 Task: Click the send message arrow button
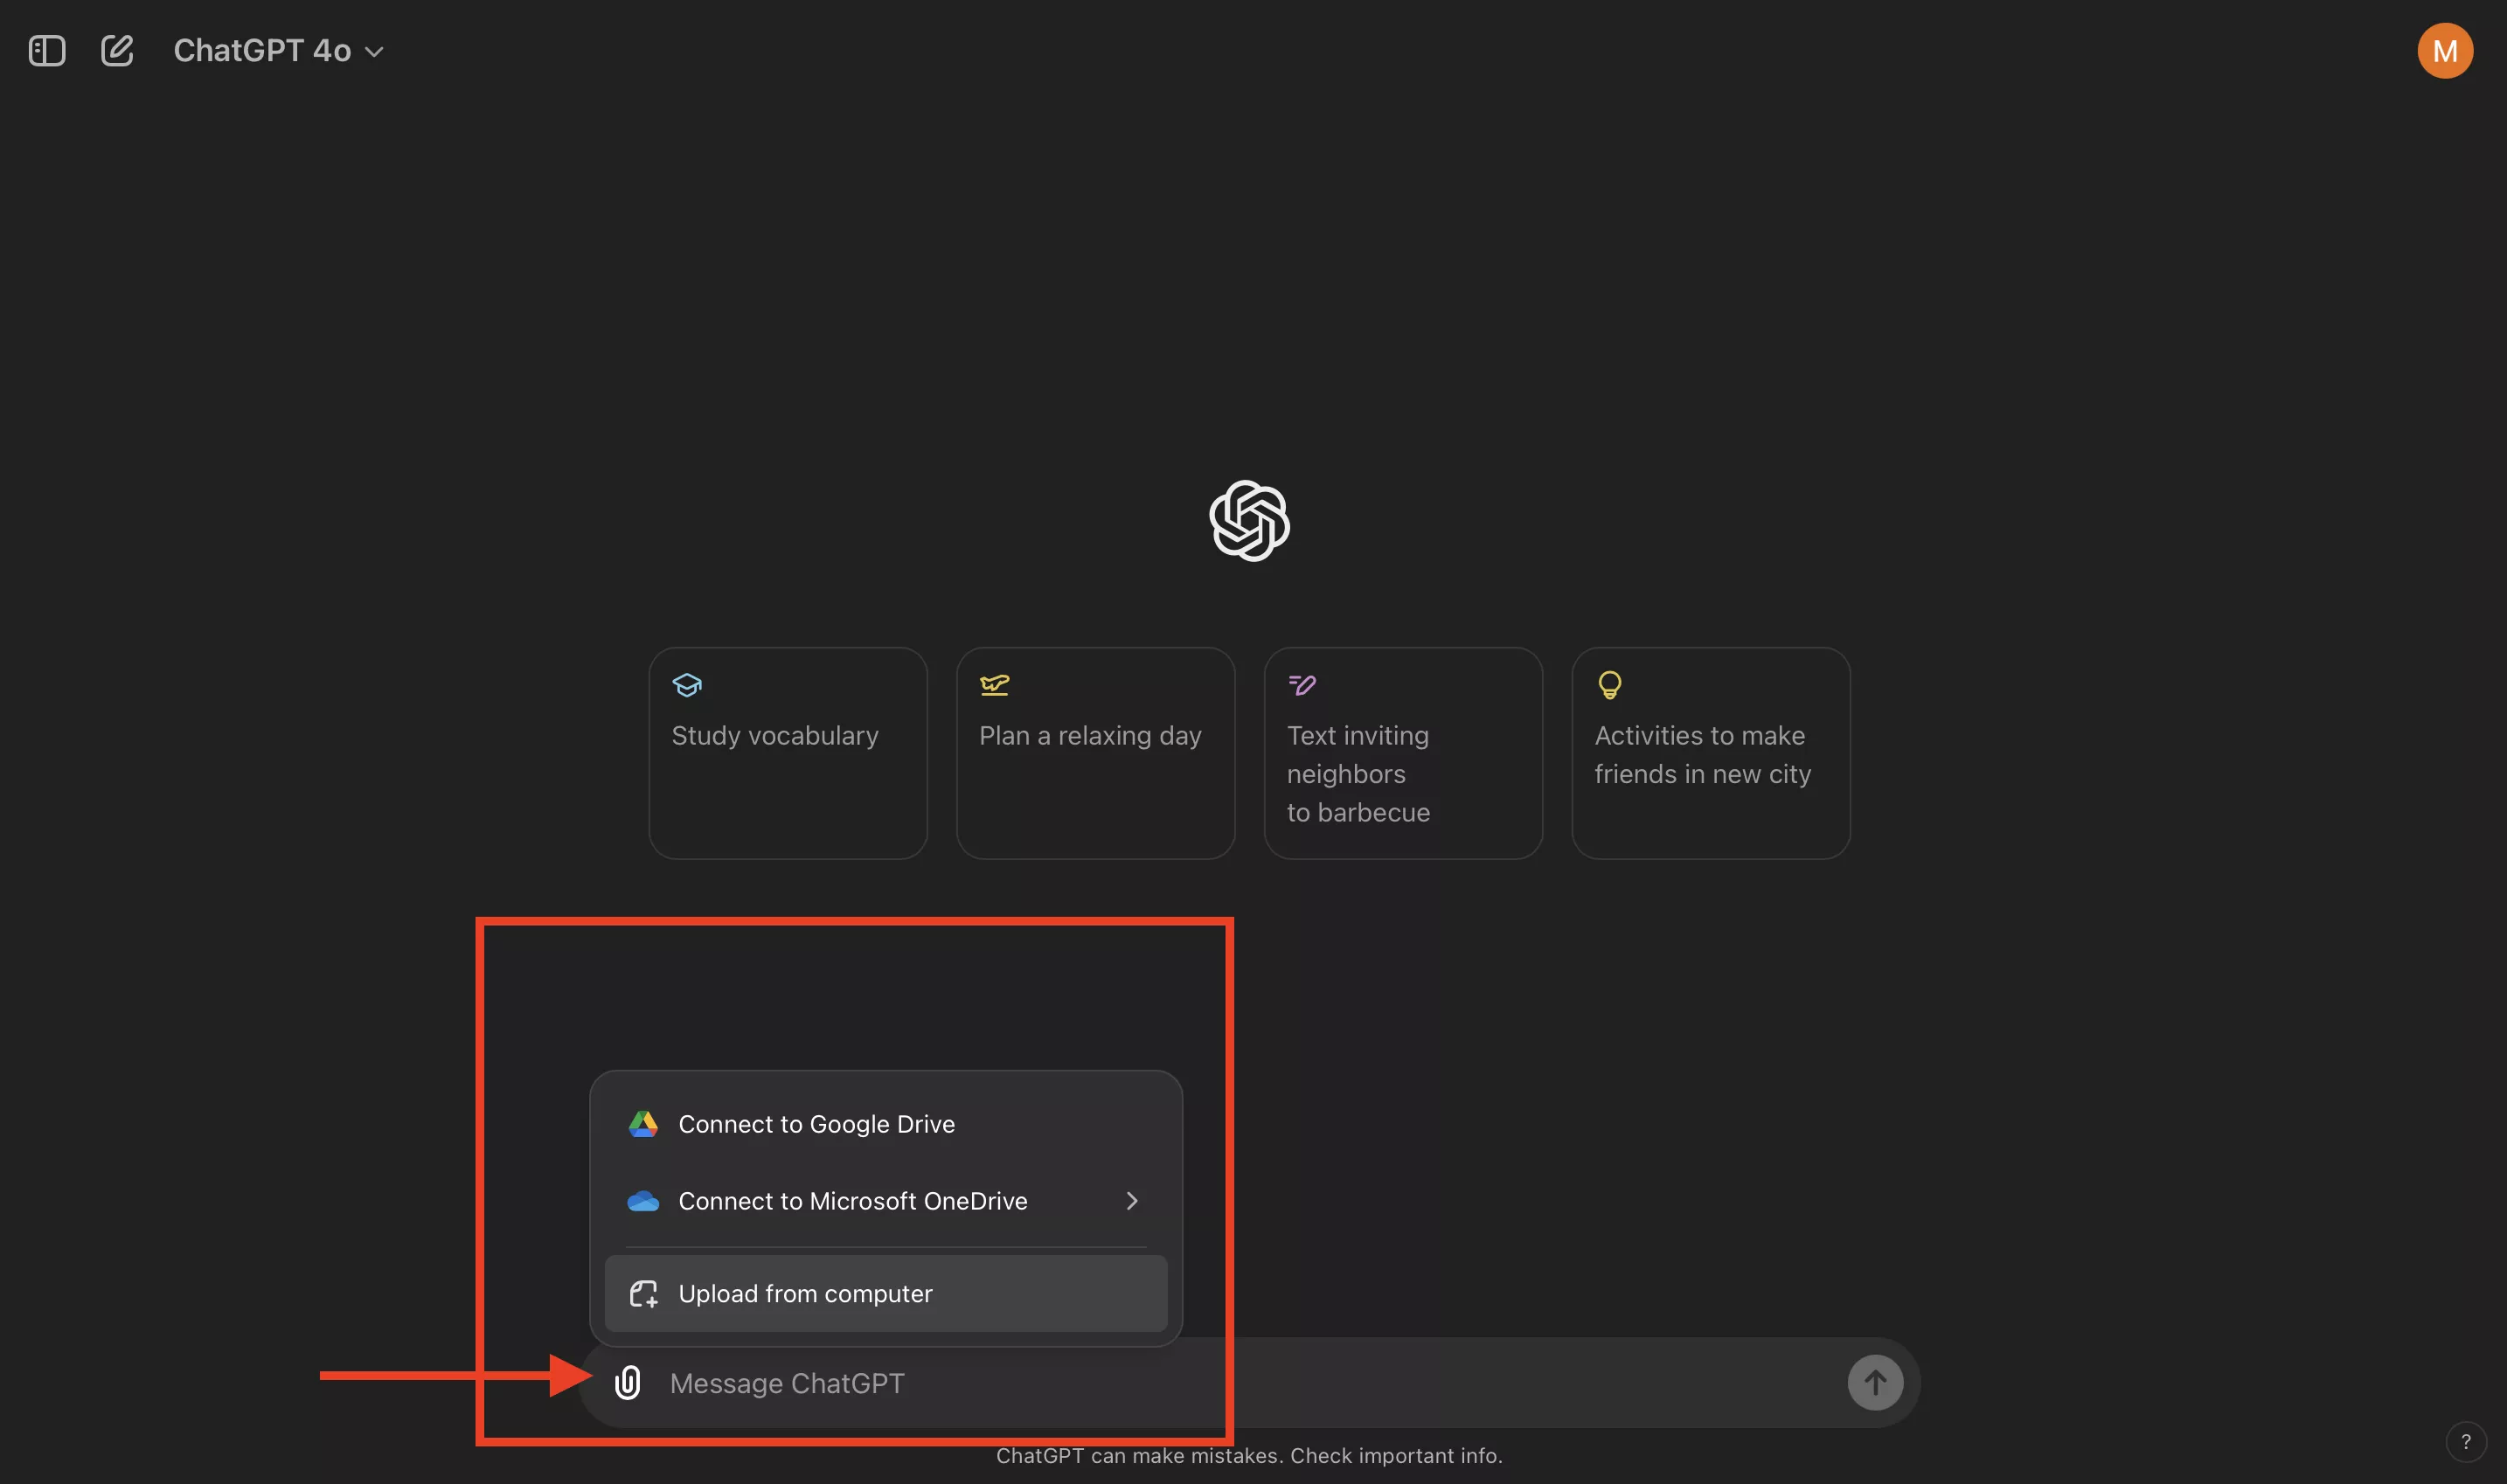click(x=1875, y=1382)
